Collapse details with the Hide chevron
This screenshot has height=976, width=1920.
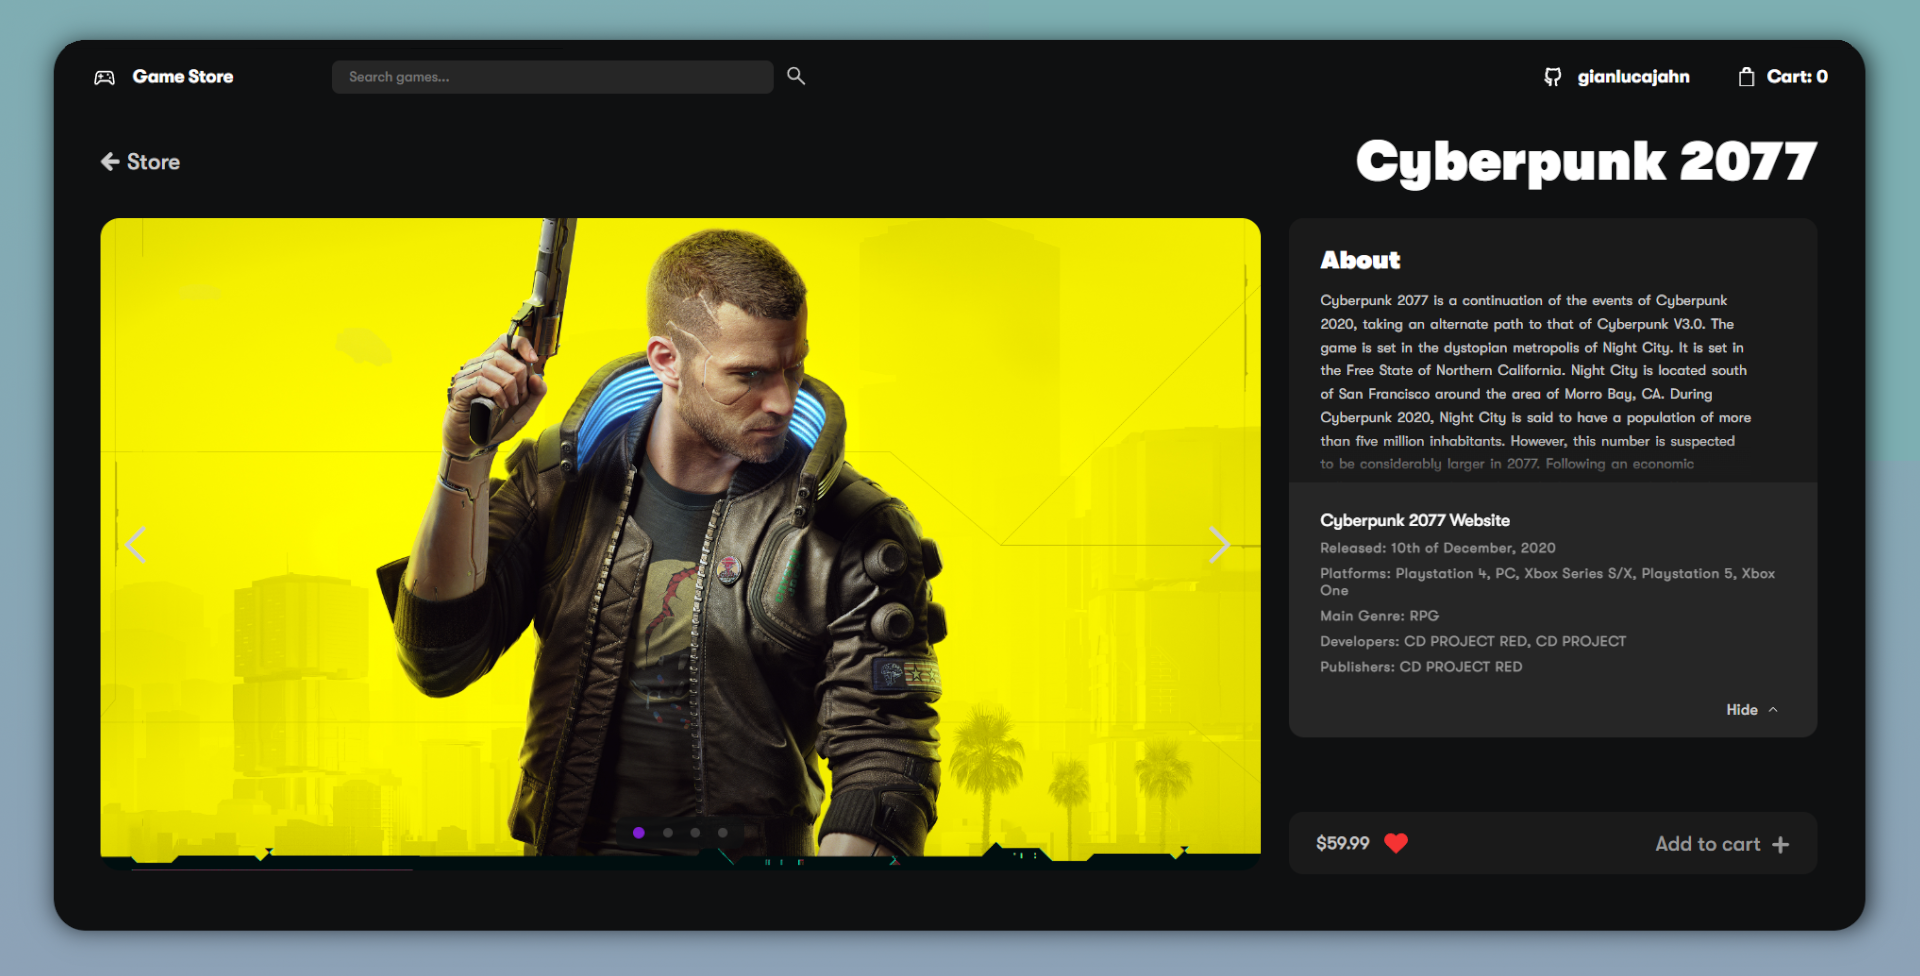coord(1773,710)
